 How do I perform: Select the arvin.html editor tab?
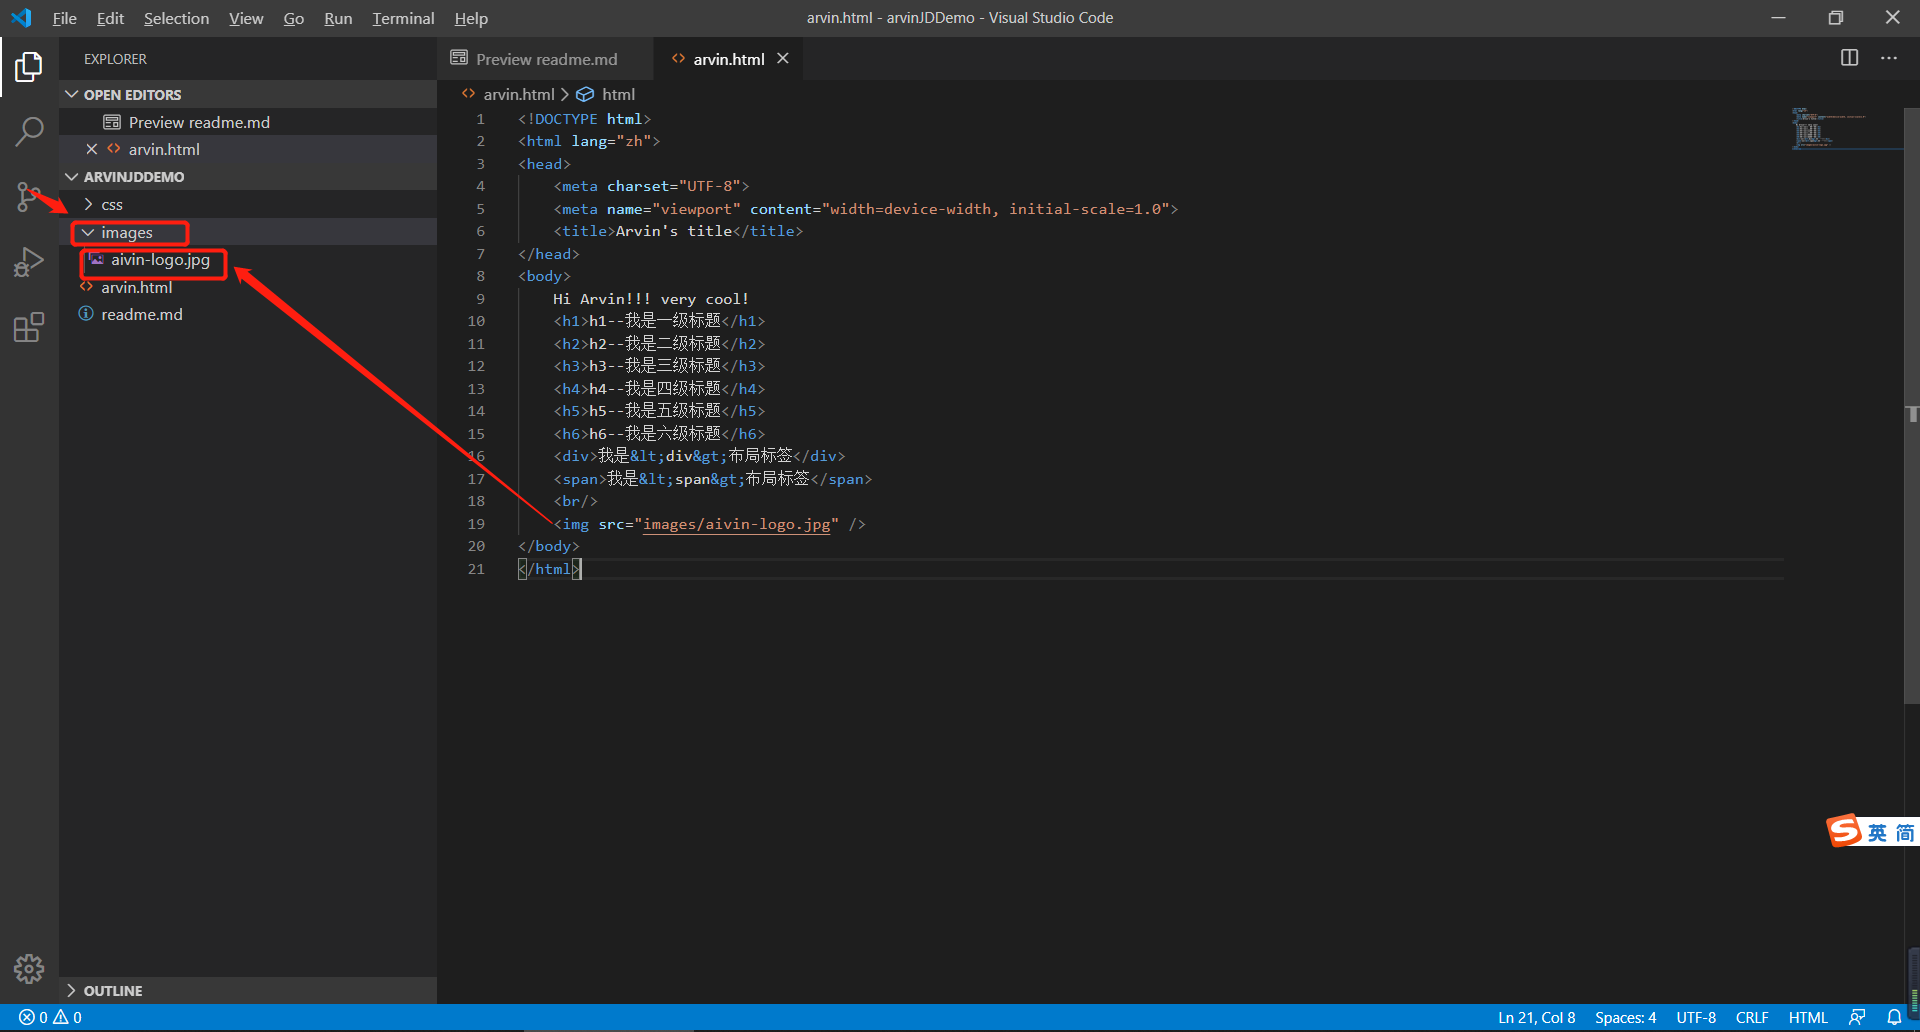(729, 59)
